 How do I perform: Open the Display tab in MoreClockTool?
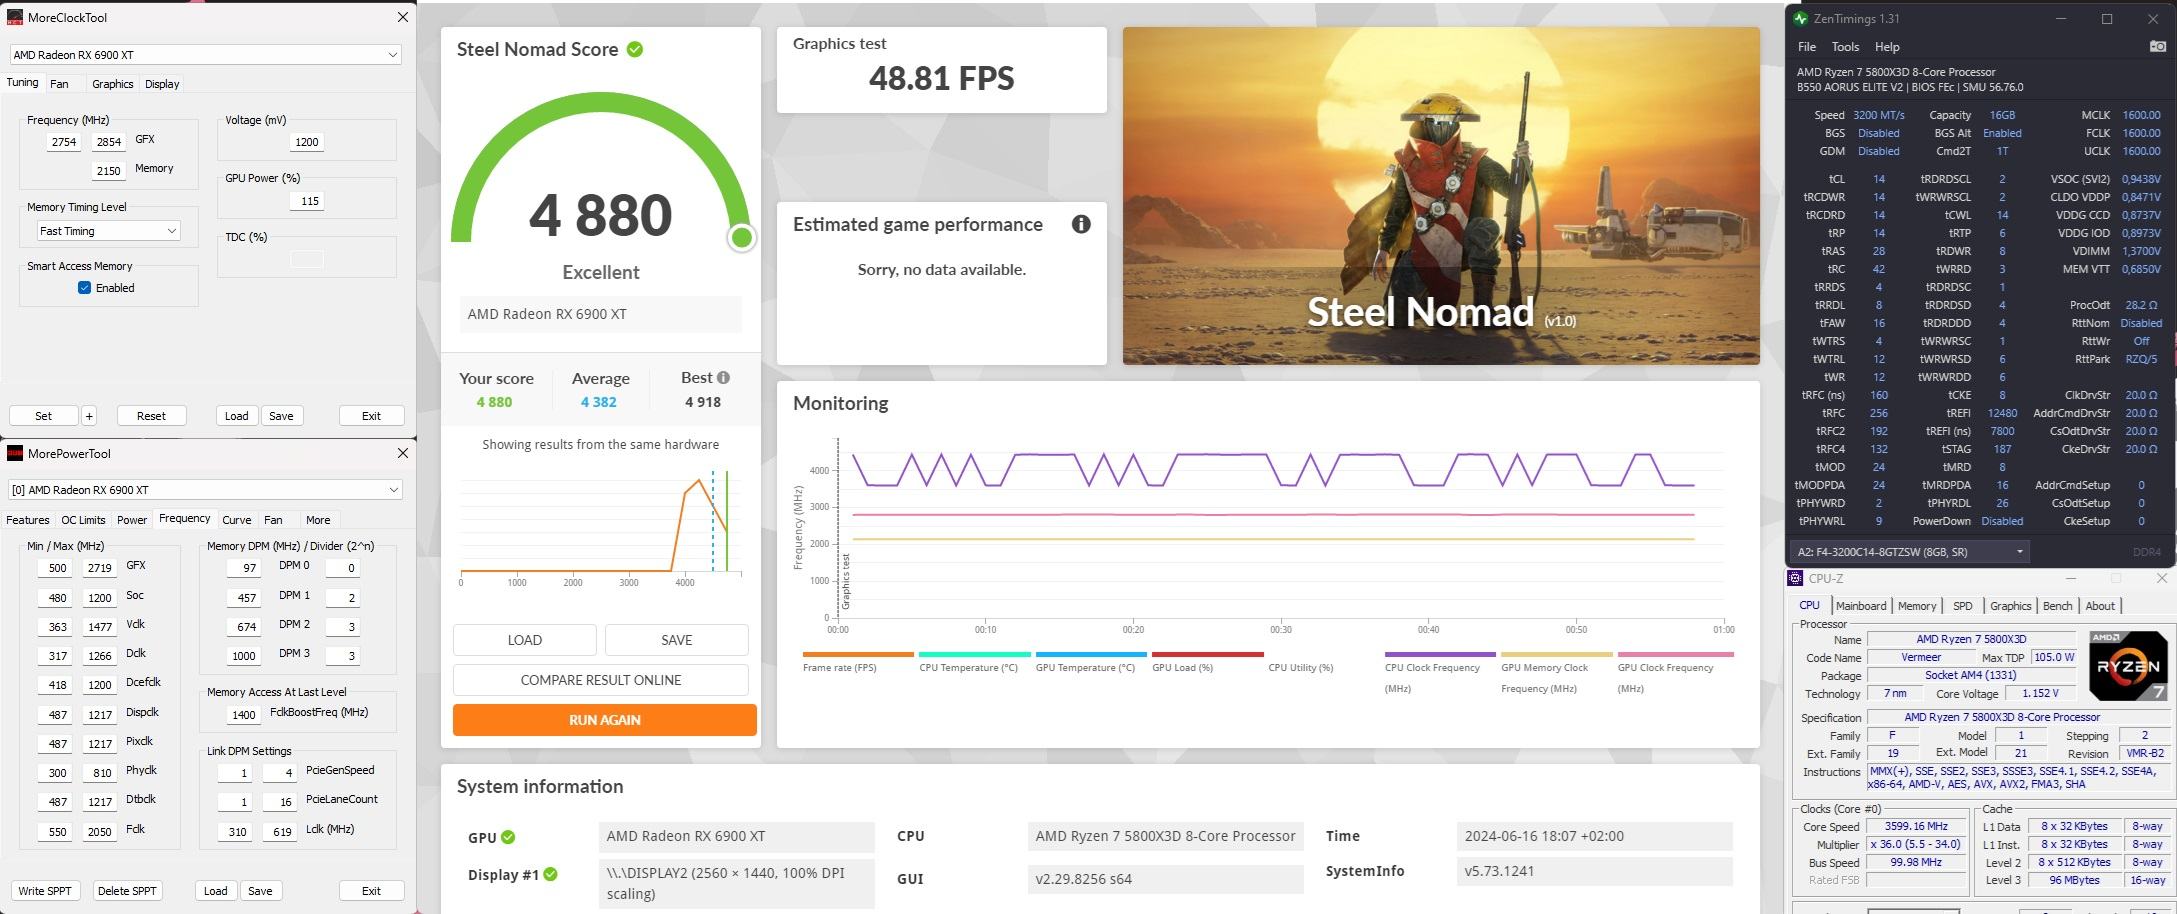pyautogui.click(x=162, y=84)
